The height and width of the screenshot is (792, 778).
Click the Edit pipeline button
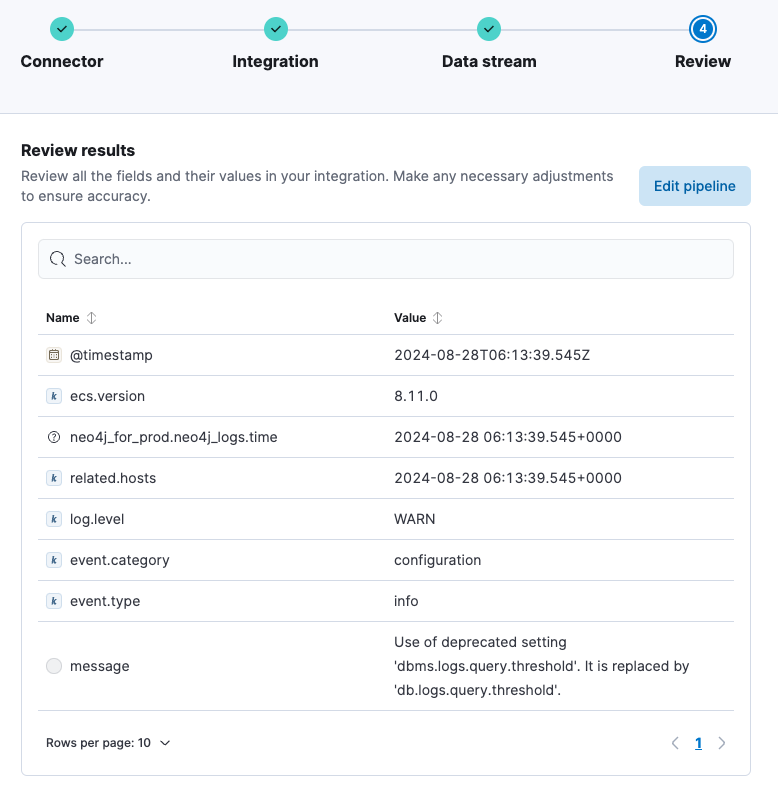click(x=694, y=186)
